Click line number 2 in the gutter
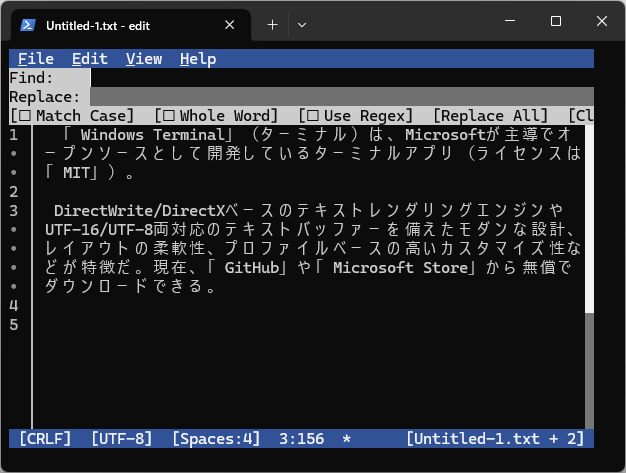The image size is (626, 473). [14, 192]
